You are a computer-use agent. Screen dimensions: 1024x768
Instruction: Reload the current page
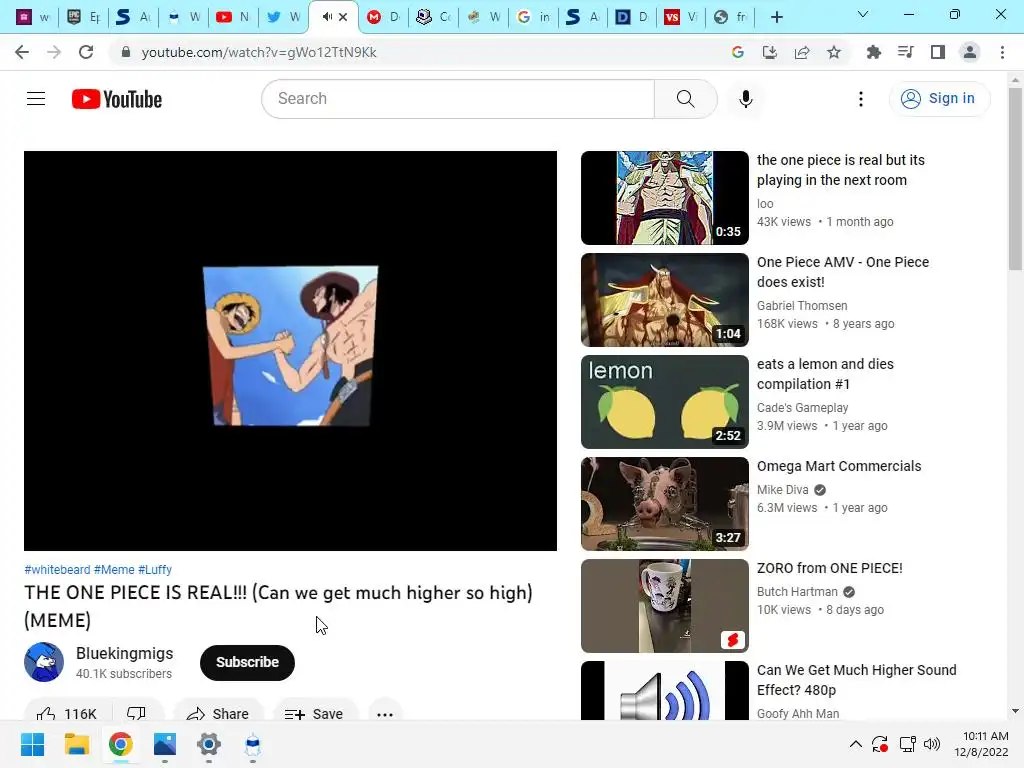(x=86, y=52)
